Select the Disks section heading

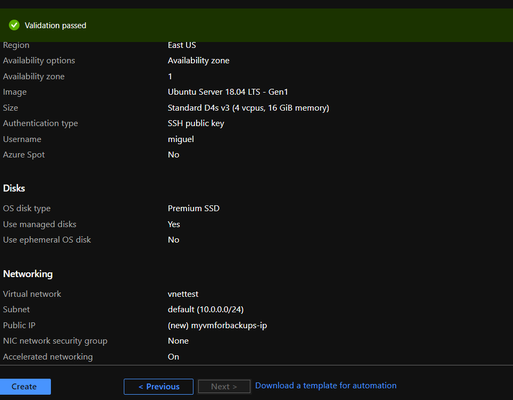pos(14,188)
